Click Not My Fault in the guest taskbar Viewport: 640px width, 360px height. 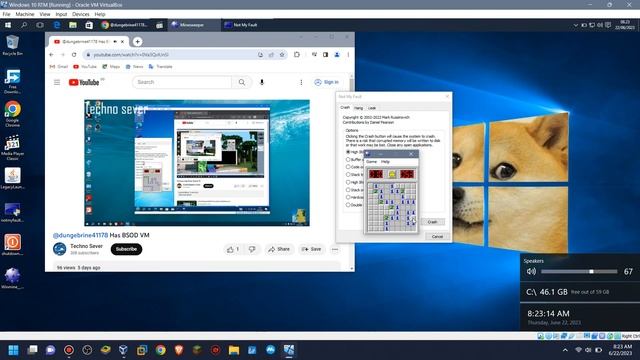click(247, 25)
